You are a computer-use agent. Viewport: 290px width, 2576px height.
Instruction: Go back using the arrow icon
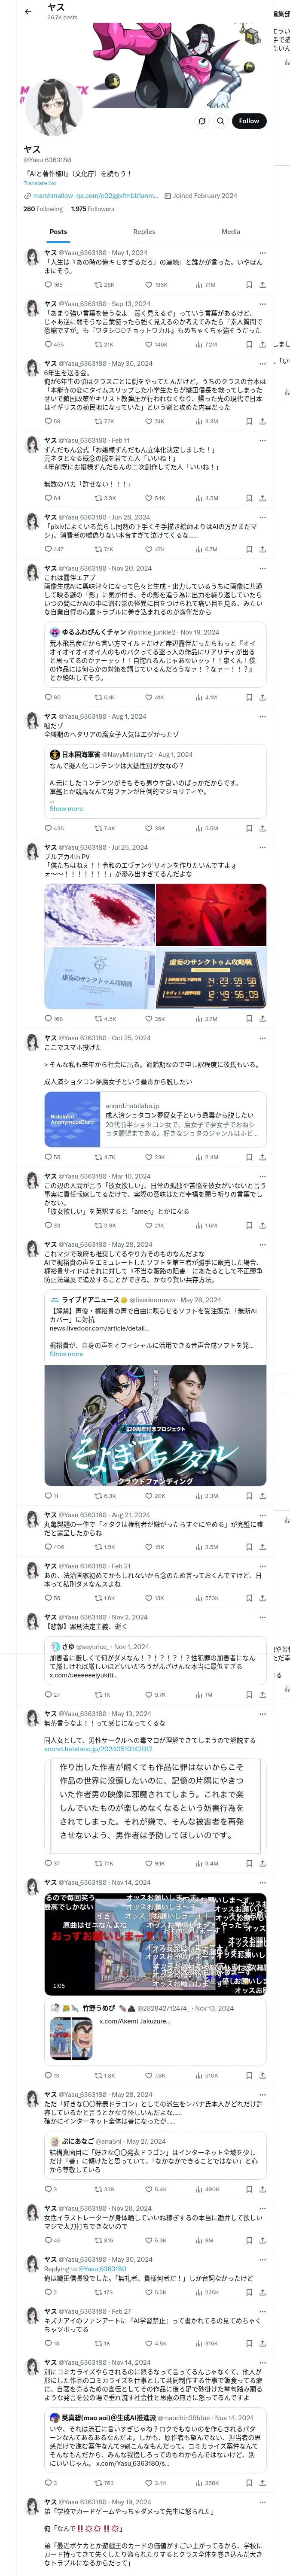point(27,11)
